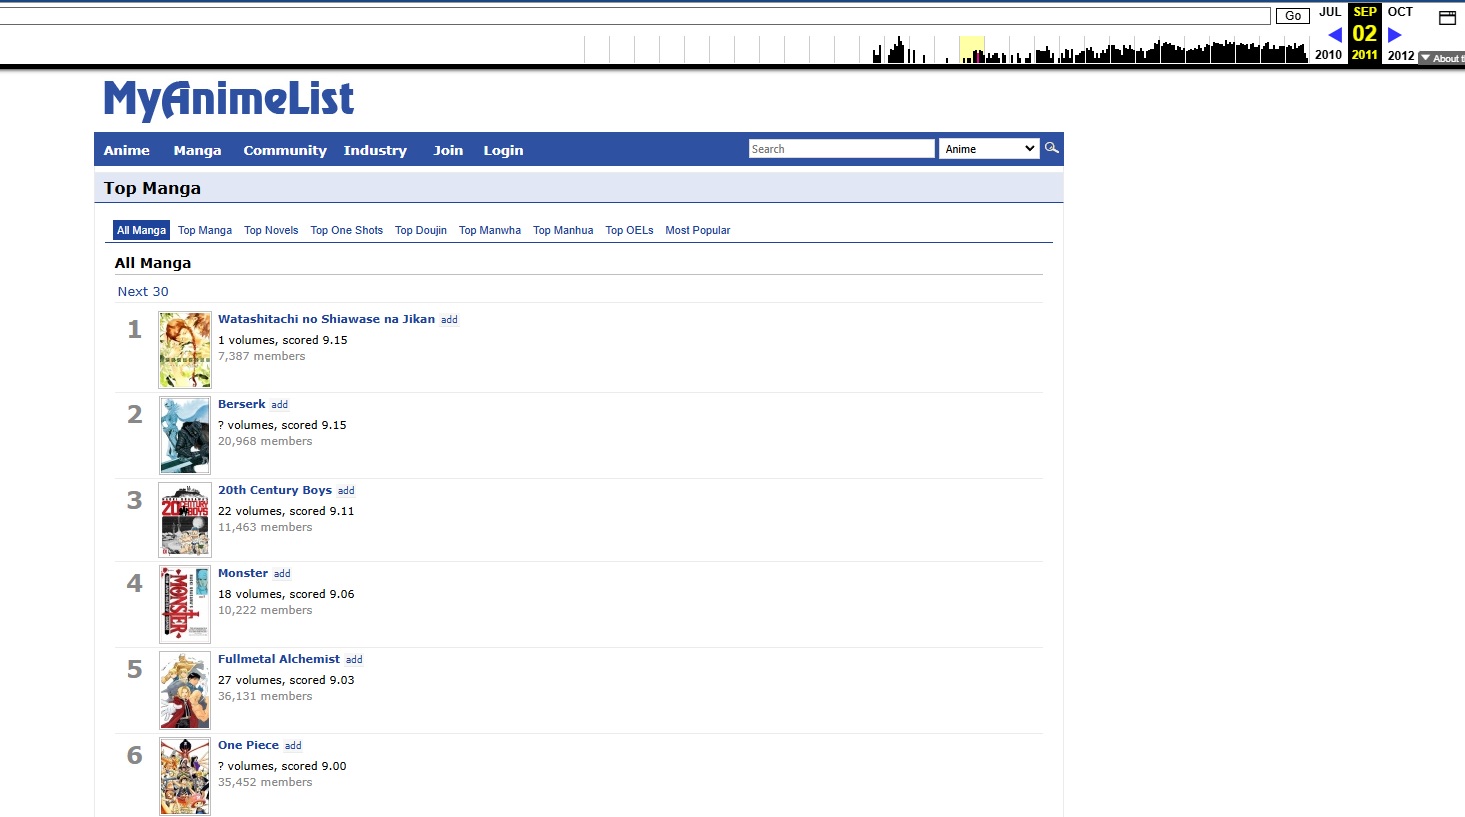Viewport: 1465px width, 817px height.
Task: Click the text 36,131 members
Action: pos(265,696)
